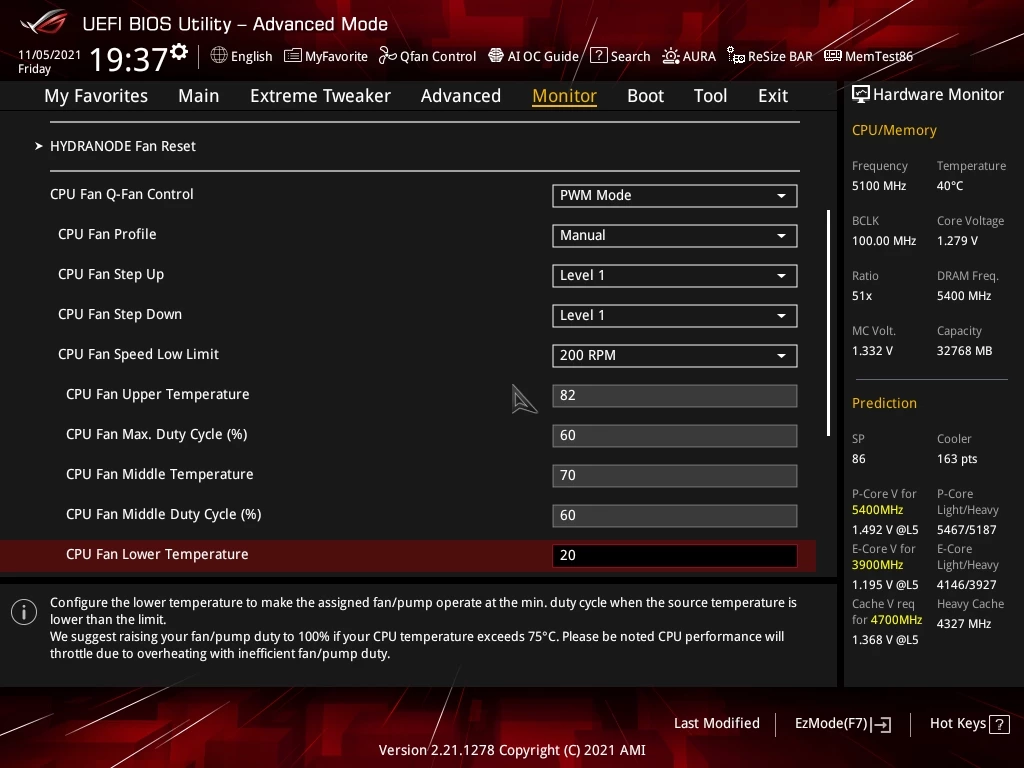
Task: Click the settings list scrollbar
Action: (828, 323)
